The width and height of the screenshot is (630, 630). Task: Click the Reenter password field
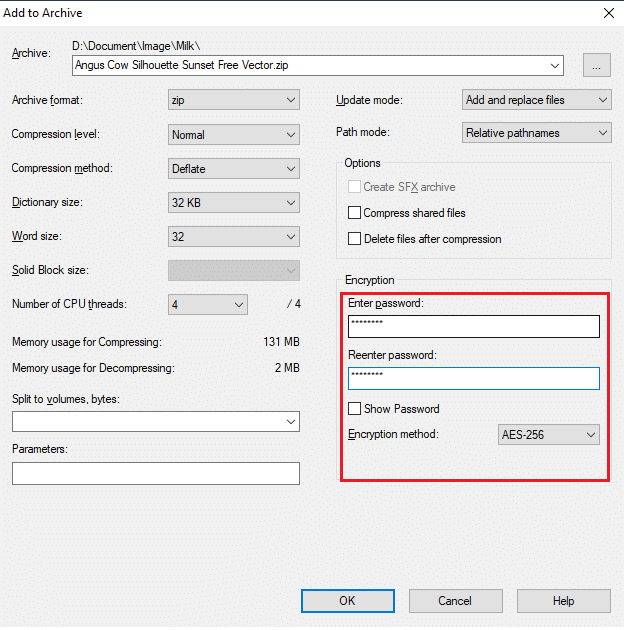(x=473, y=378)
